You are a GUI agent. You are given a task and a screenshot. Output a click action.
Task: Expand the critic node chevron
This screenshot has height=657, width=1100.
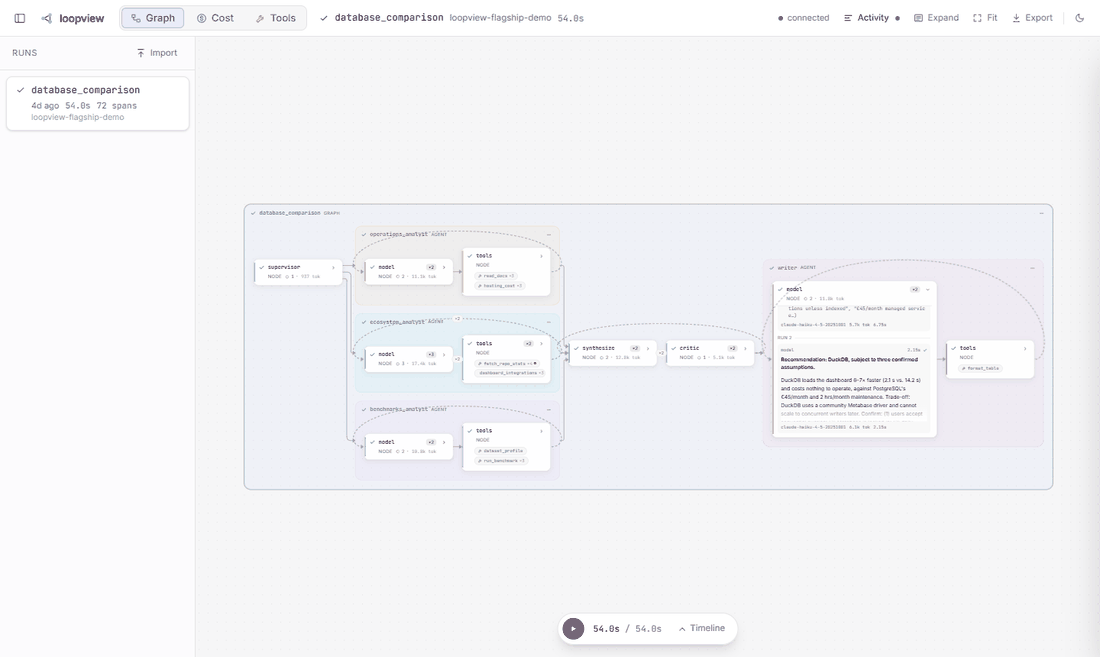pyautogui.click(x=745, y=348)
